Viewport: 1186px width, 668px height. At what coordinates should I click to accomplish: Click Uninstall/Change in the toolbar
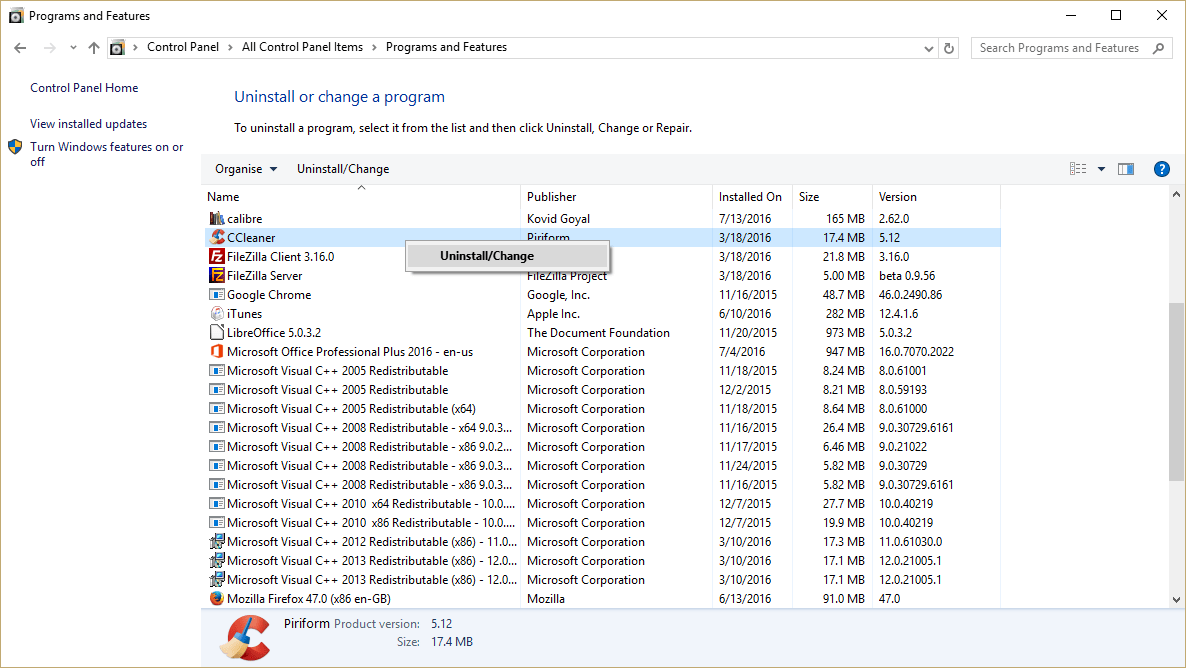tap(343, 169)
